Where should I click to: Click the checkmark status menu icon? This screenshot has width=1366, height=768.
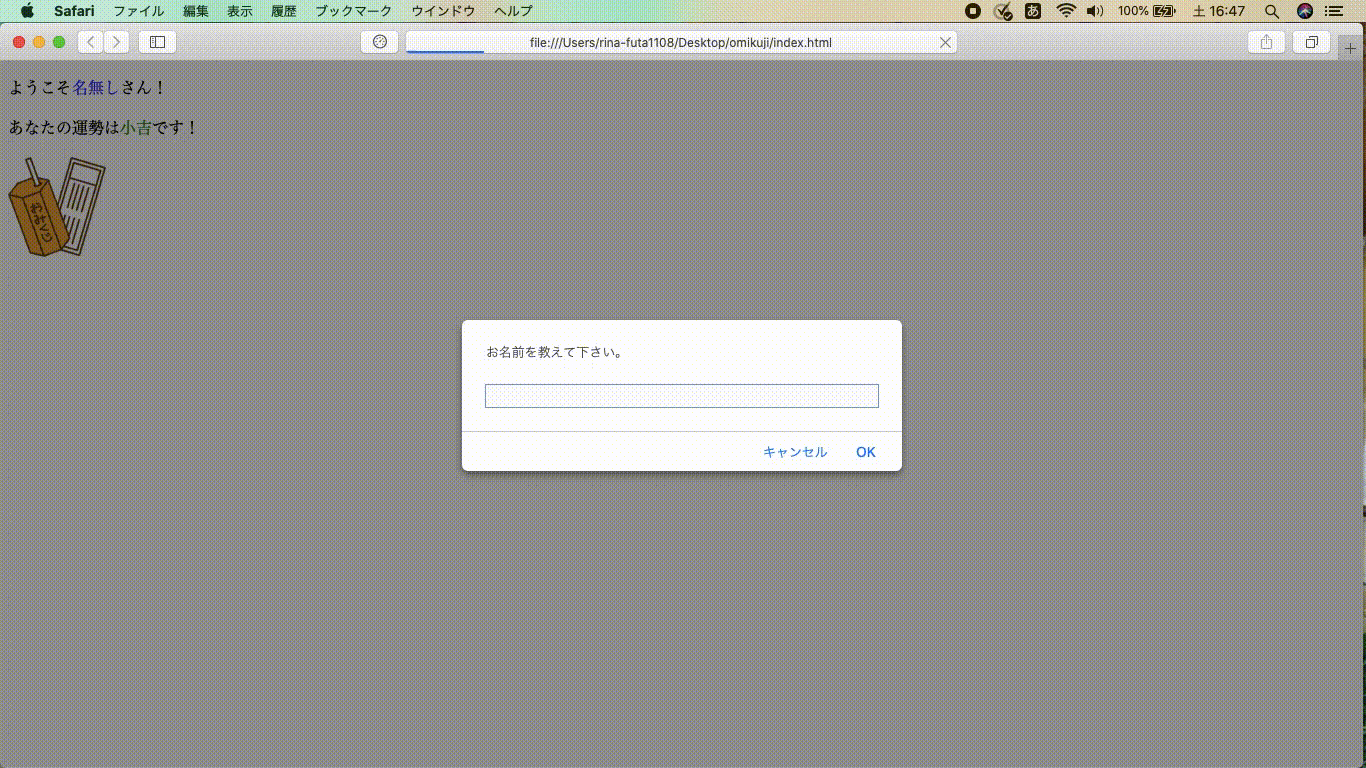1003,11
